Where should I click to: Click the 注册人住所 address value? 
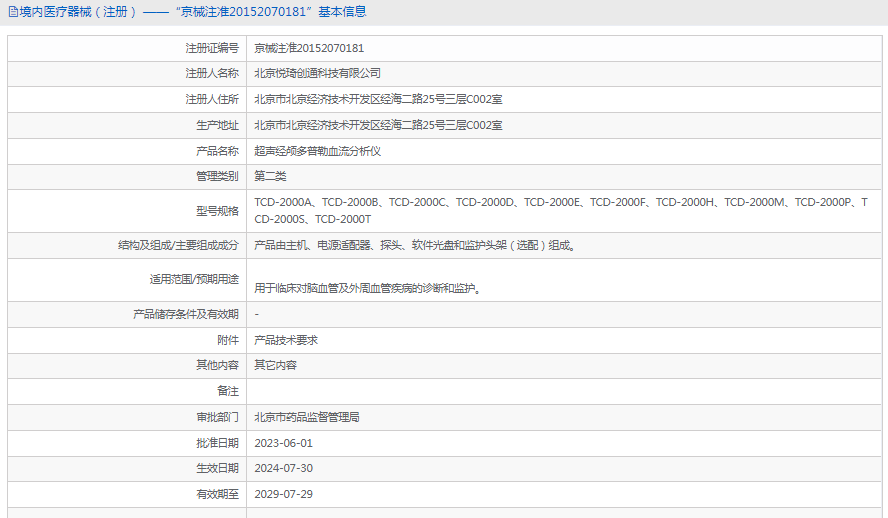pyautogui.click(x=378, y=99)
